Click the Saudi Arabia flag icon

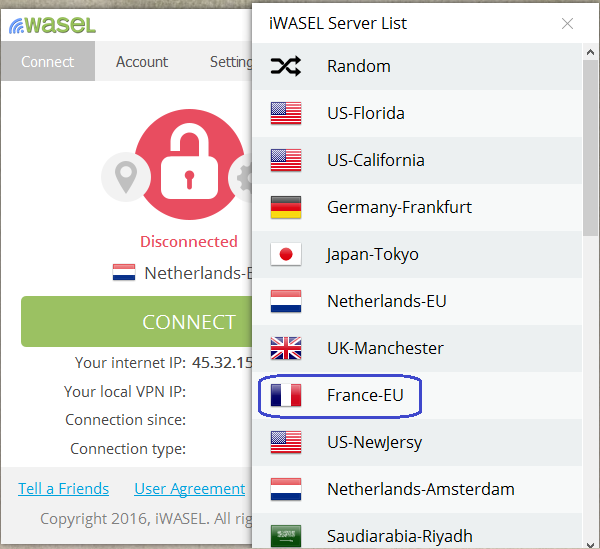(286, 536)
